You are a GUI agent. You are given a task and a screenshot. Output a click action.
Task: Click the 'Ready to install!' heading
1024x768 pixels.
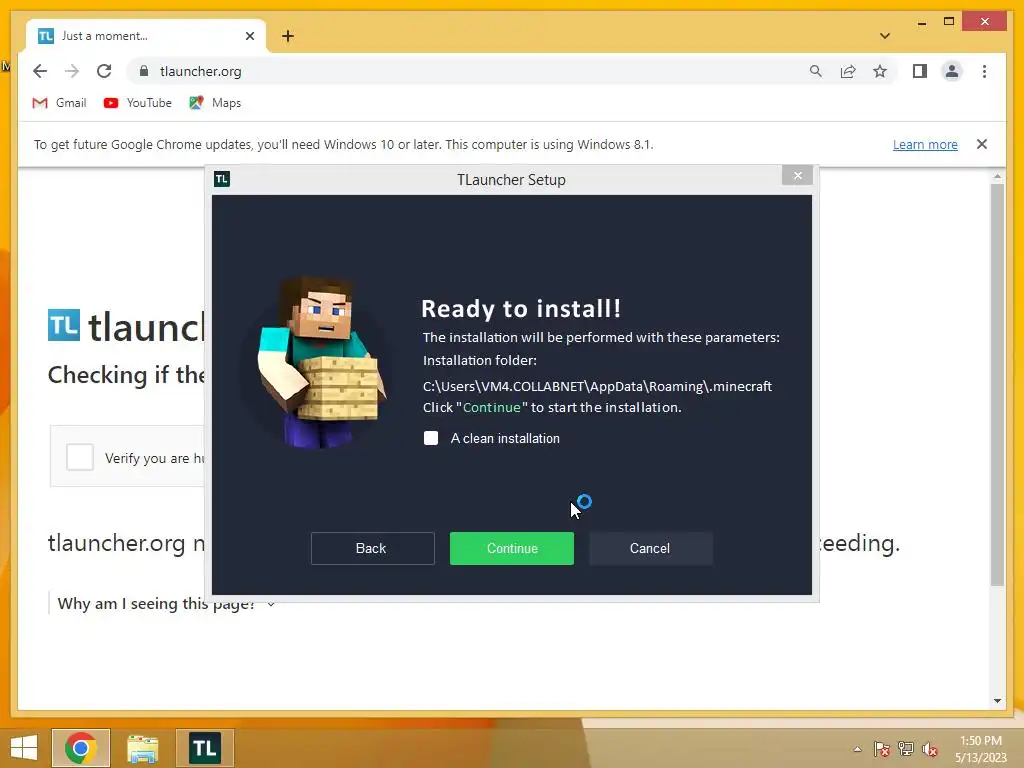[x=520, y=308]
